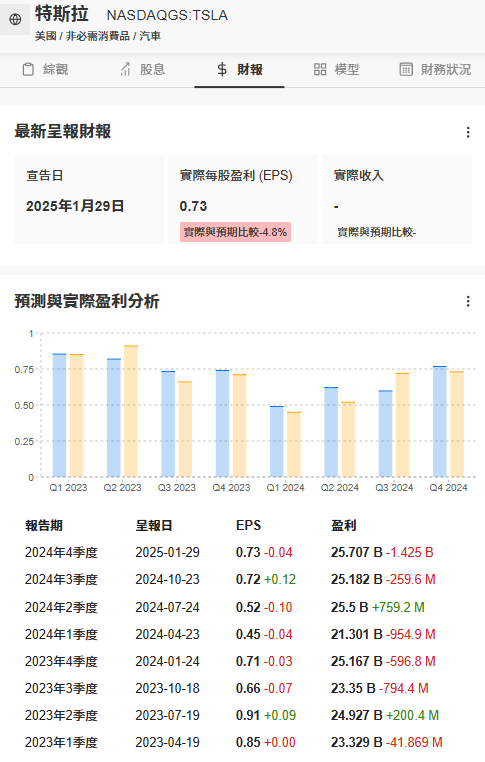The height and width of the screenshot is (762, 485).
Task: Click the 宣告日 2025年1月29日 card
Action: click(89, 199)
